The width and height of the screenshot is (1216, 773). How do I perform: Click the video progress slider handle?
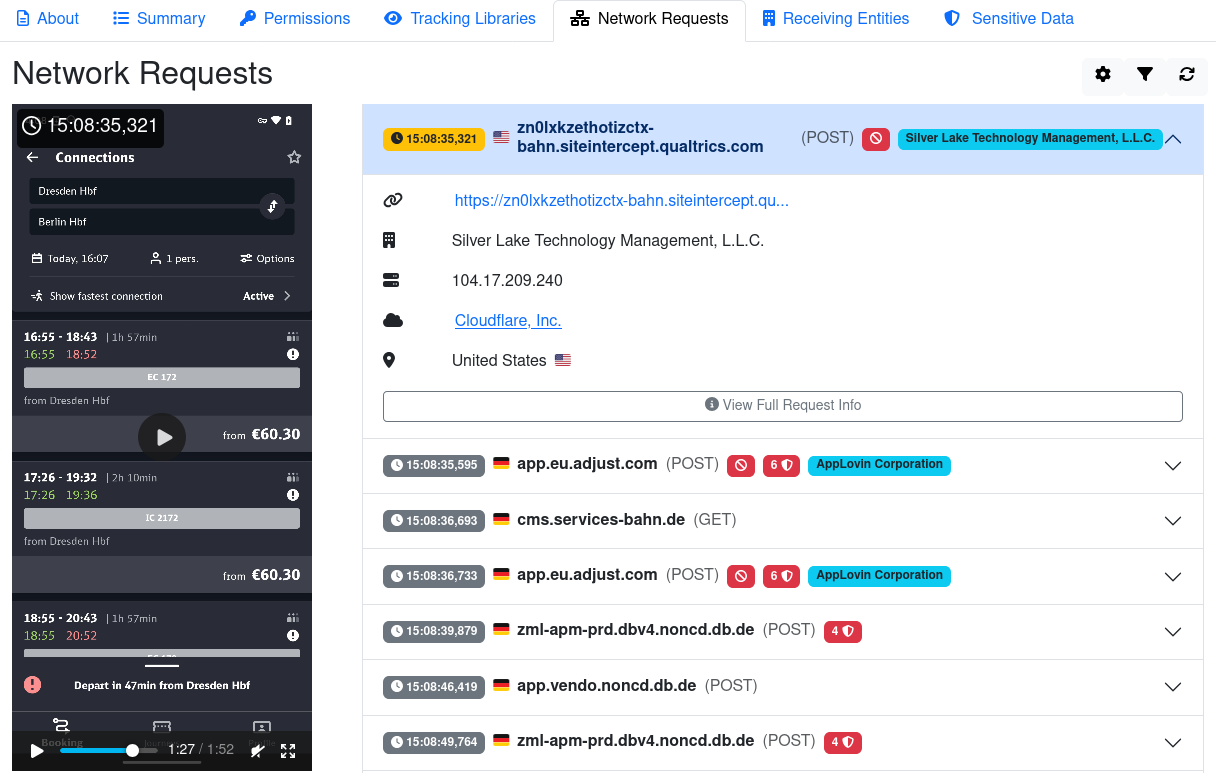132,750
